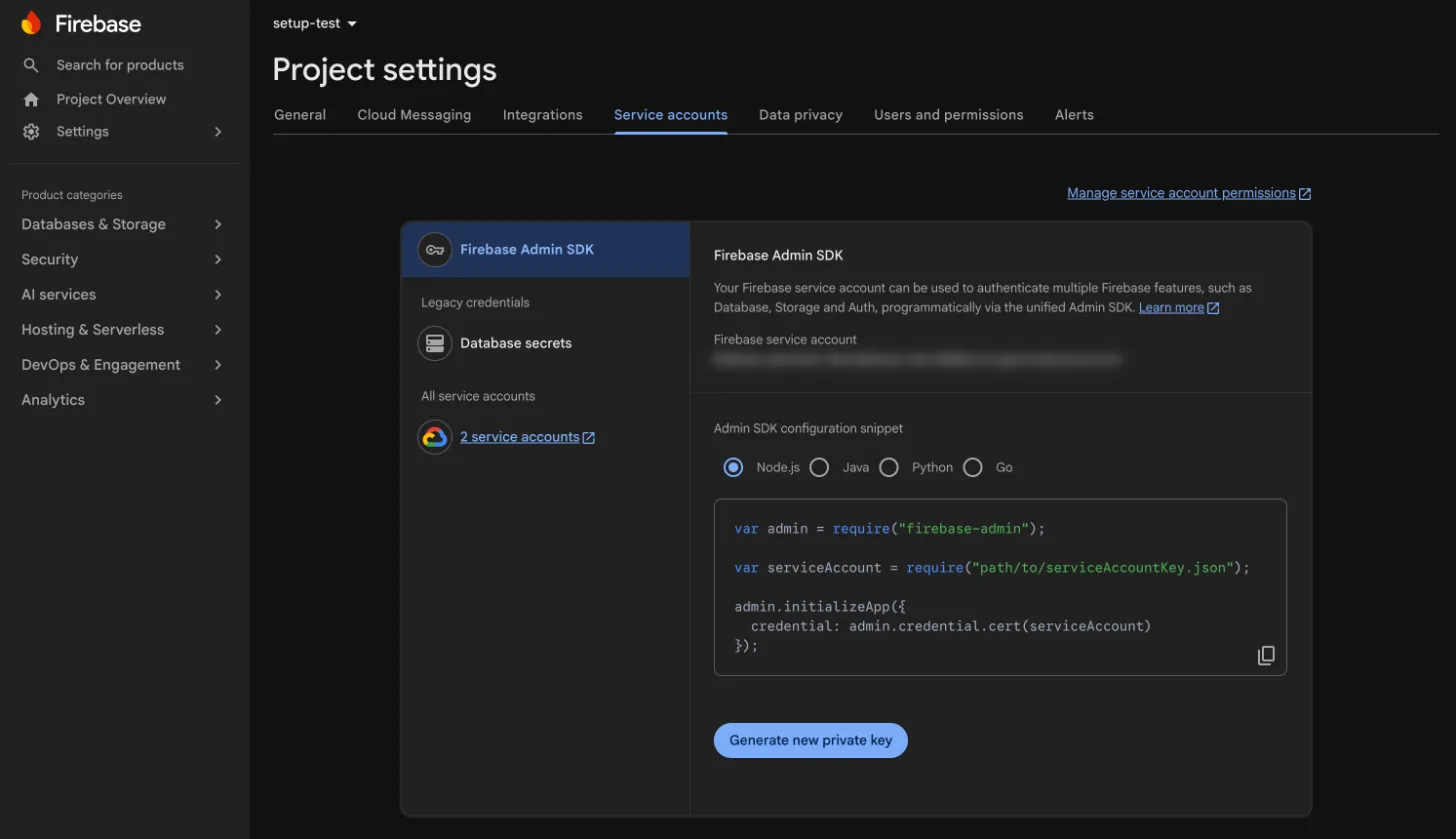Select Database secrets legacy credentials item

[545, 343]
